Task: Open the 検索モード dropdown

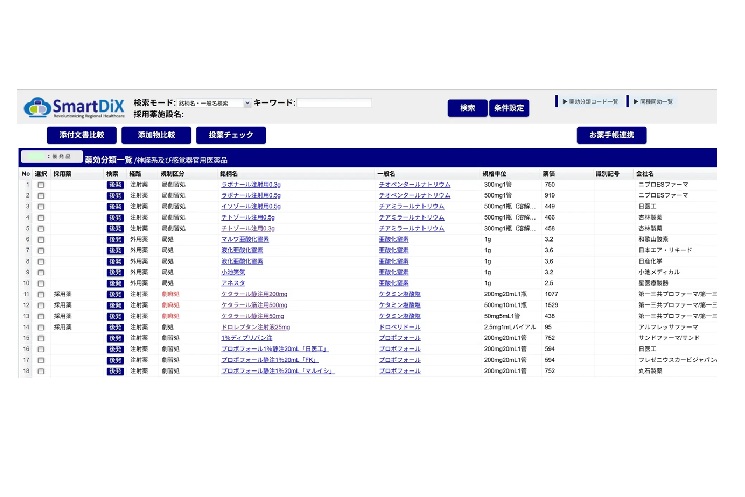Action: click(x=214, y=103)
